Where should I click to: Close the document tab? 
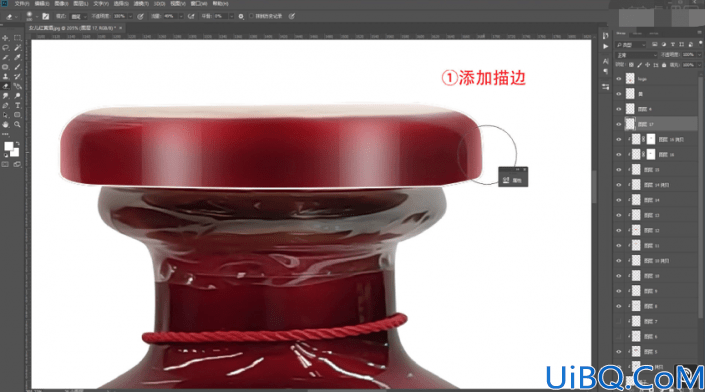click(x=120, y=28)
